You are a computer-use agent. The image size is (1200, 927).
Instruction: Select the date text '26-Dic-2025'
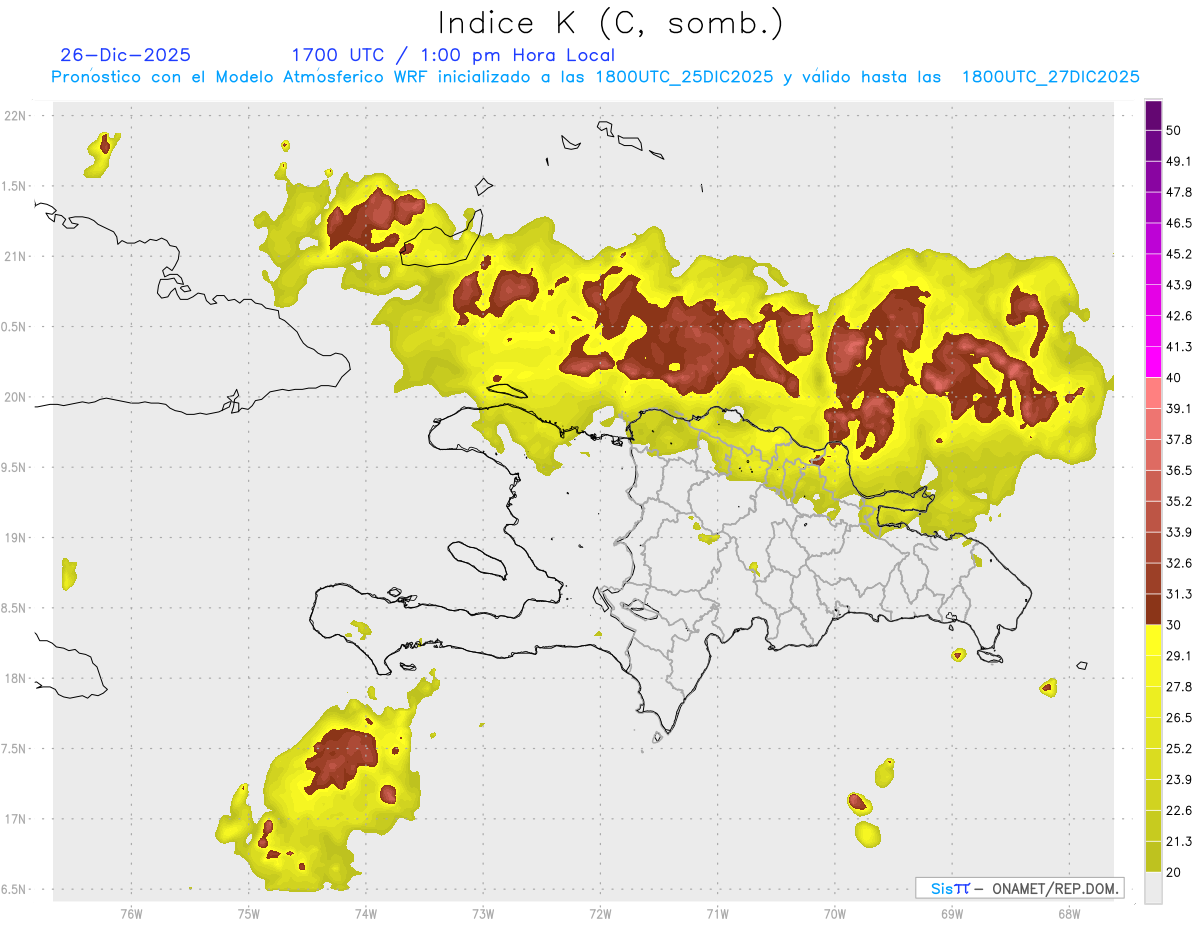coord(125,55)
